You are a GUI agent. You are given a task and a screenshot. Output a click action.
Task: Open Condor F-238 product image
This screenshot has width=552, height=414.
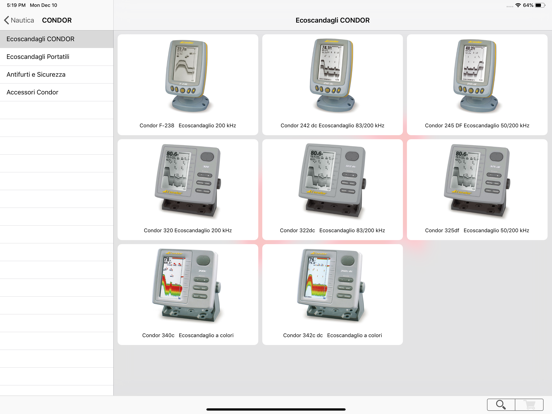click(188, 76)
